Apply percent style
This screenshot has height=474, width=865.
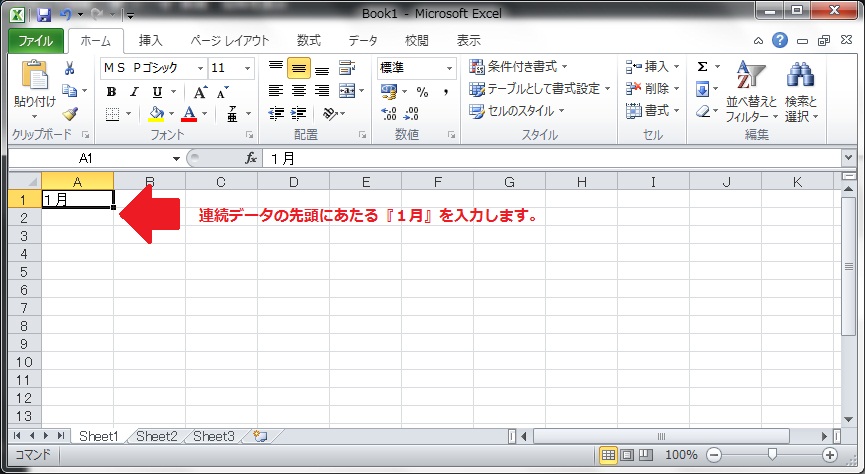(x=423, y=92)
